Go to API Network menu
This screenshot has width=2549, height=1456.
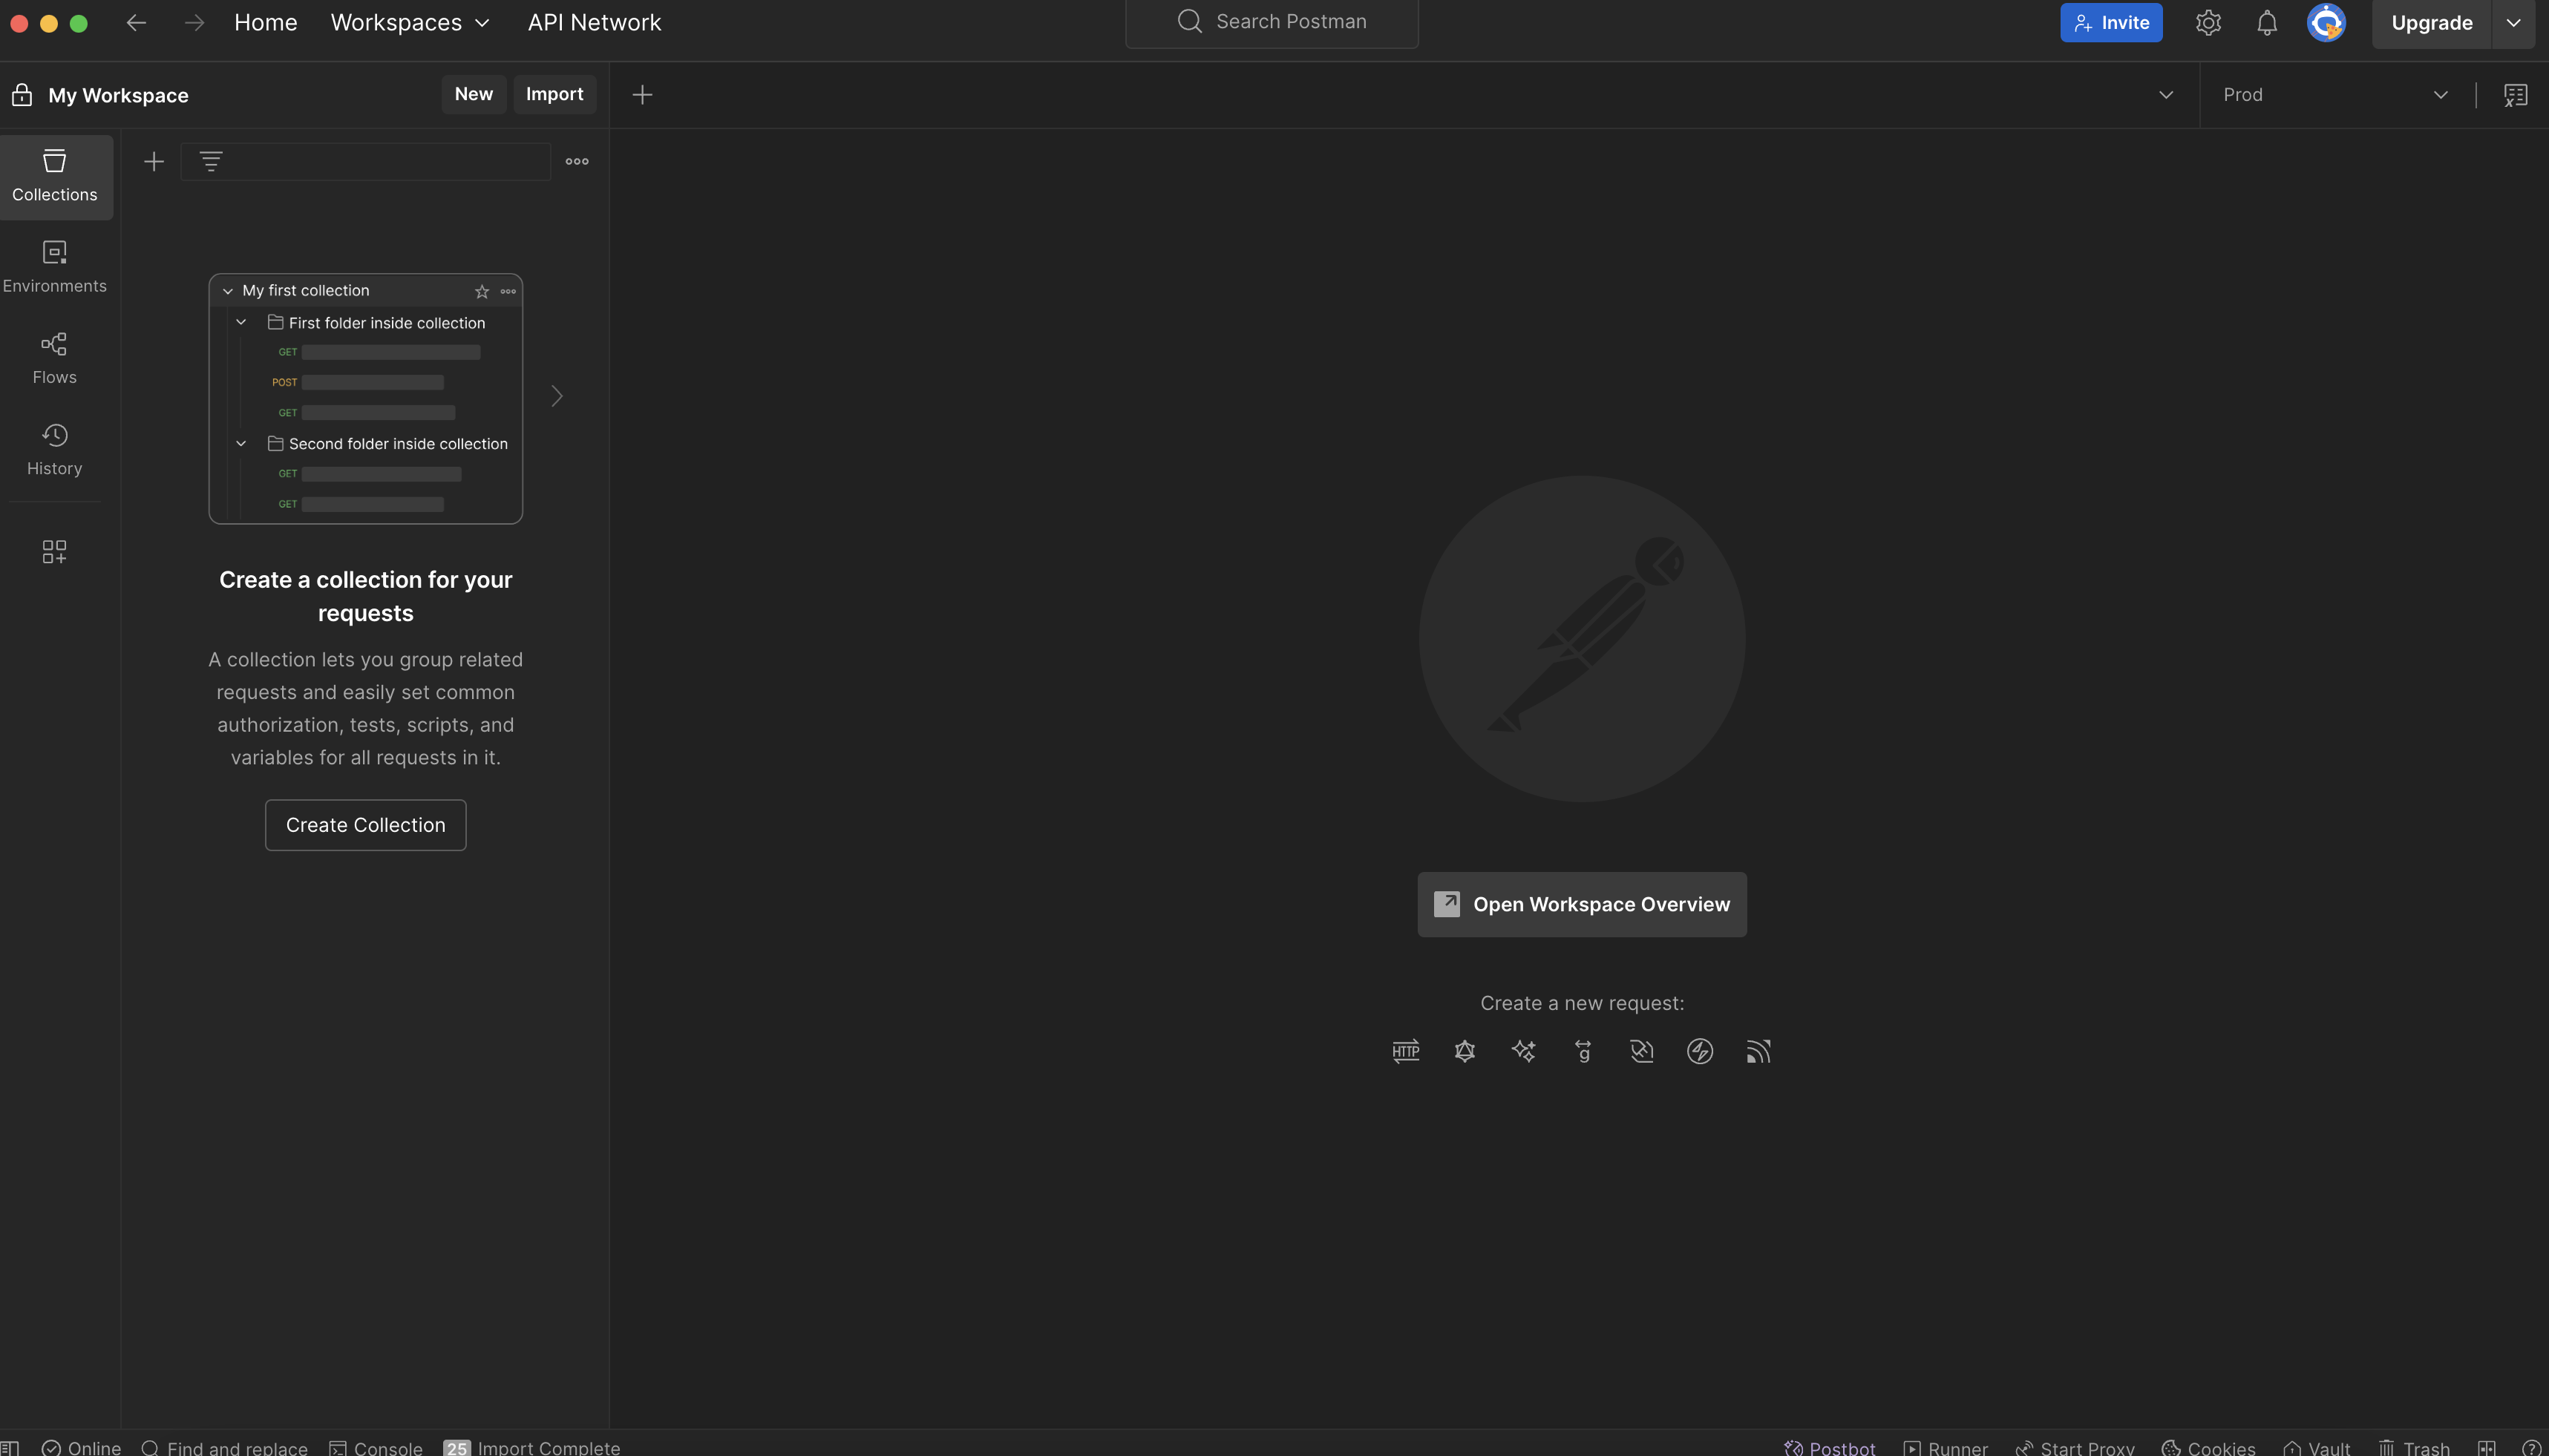click(x=594, y=22)
